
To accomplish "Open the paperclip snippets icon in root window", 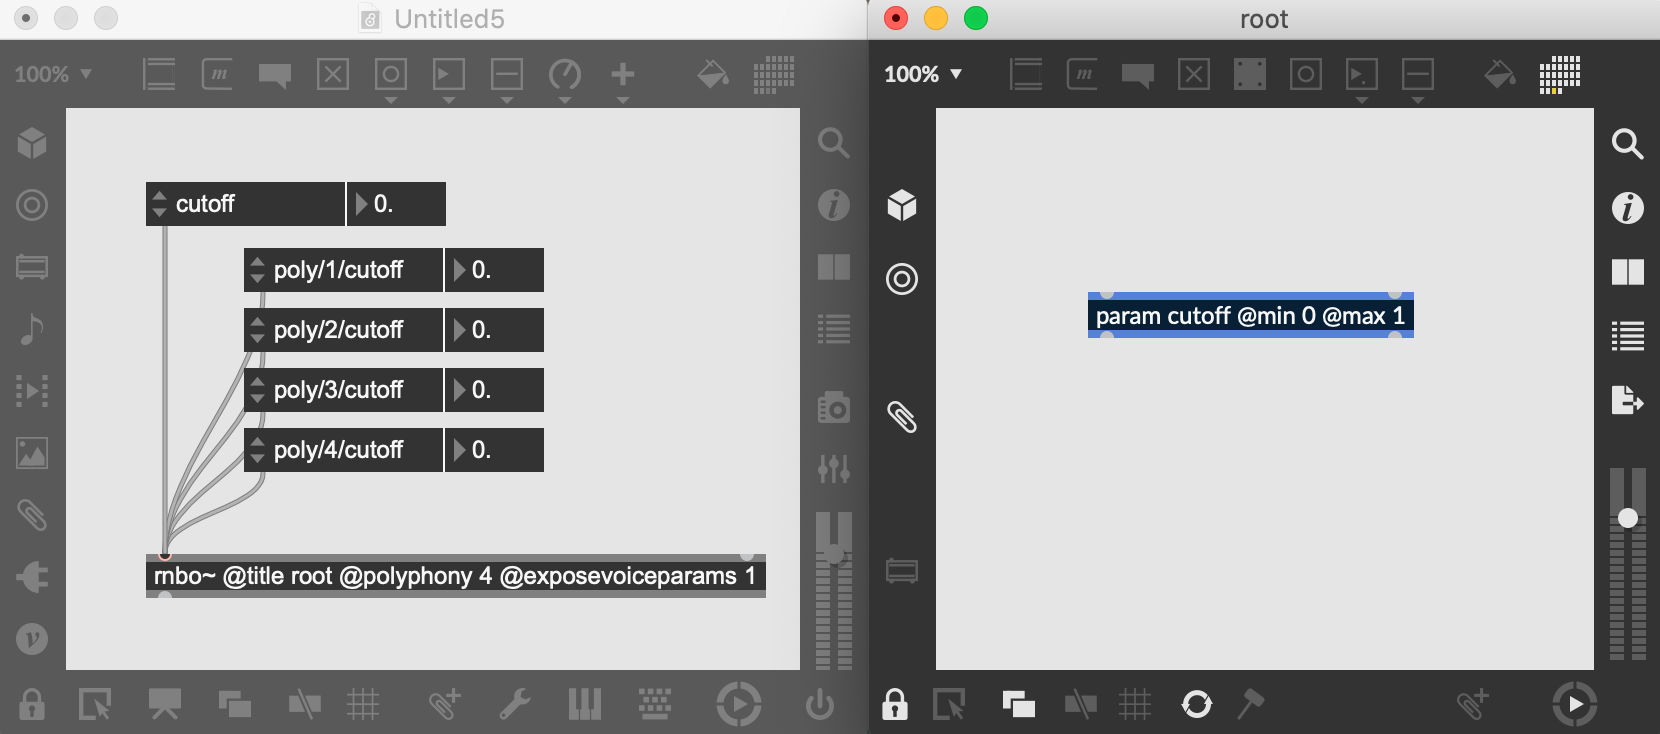I will 902,417.
